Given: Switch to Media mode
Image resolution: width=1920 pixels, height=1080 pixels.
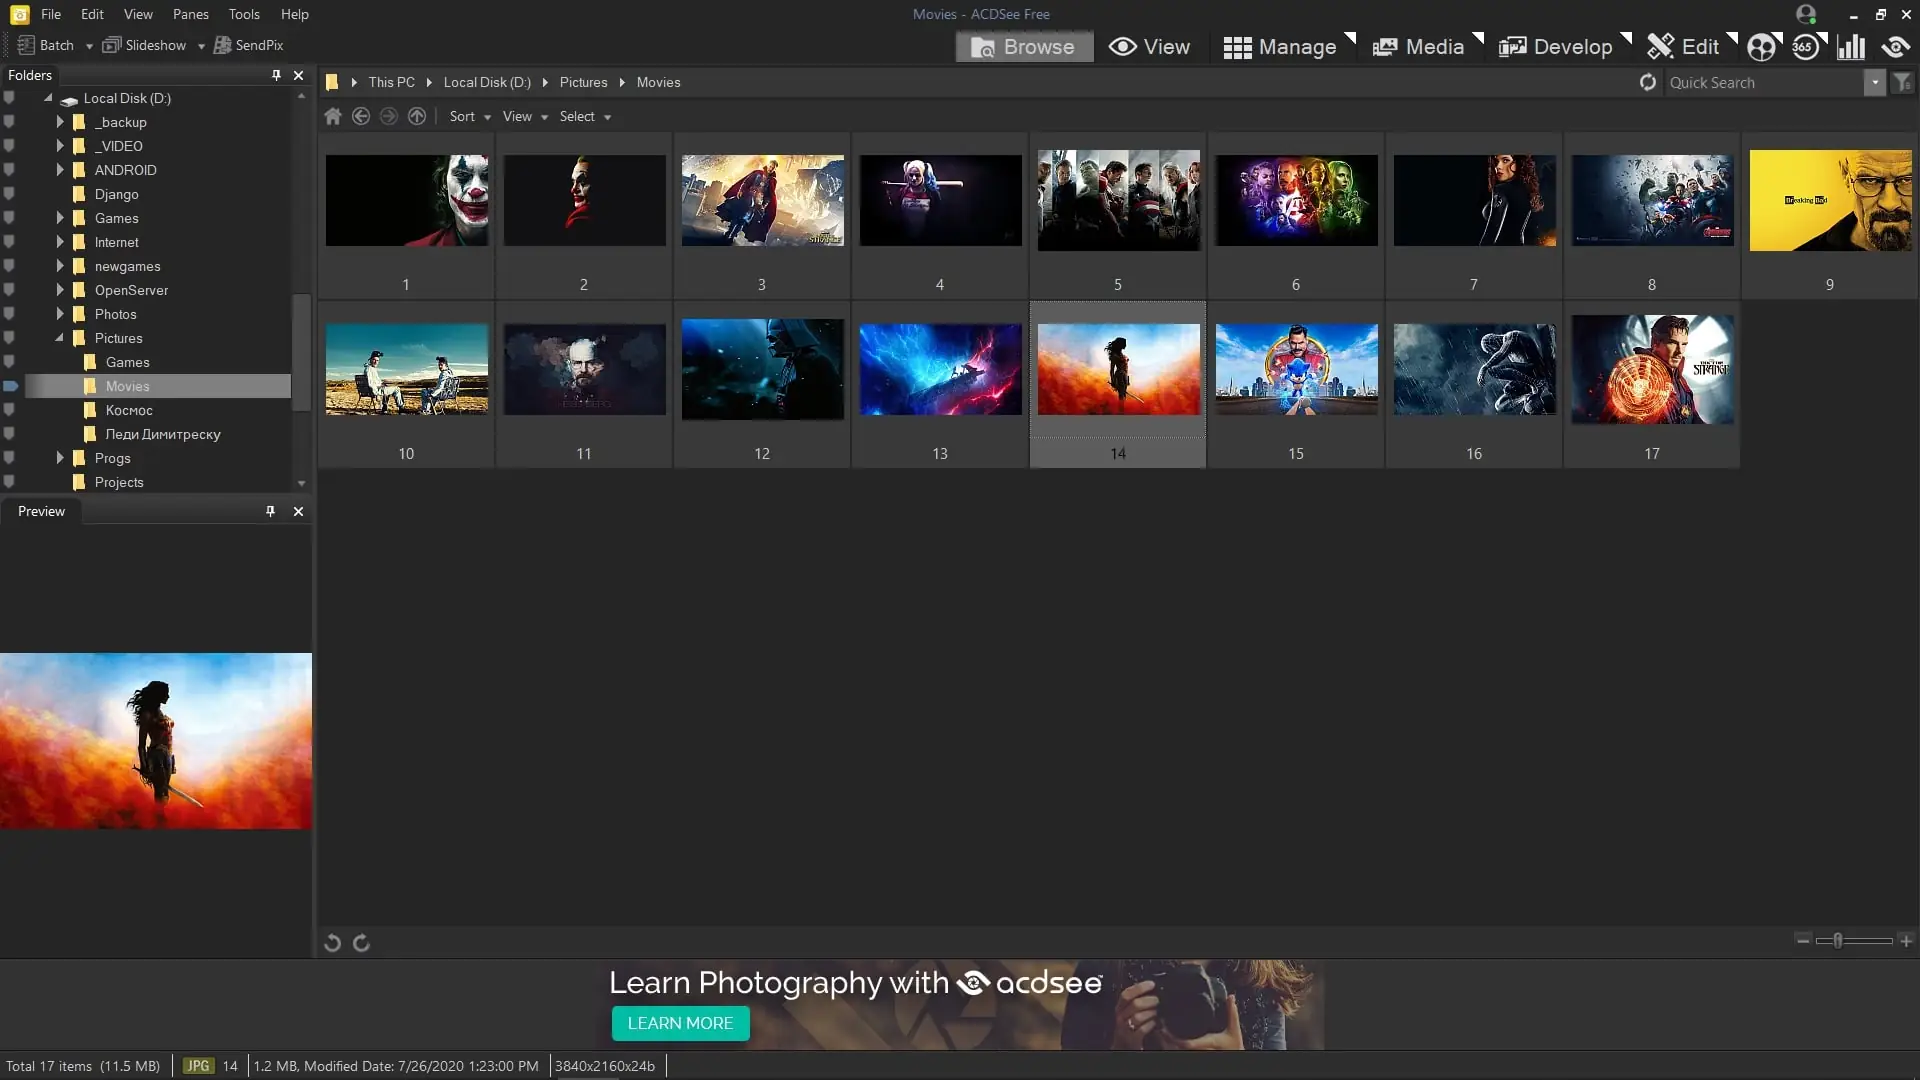Looking at the screenshot, I should click(1418, 47).
